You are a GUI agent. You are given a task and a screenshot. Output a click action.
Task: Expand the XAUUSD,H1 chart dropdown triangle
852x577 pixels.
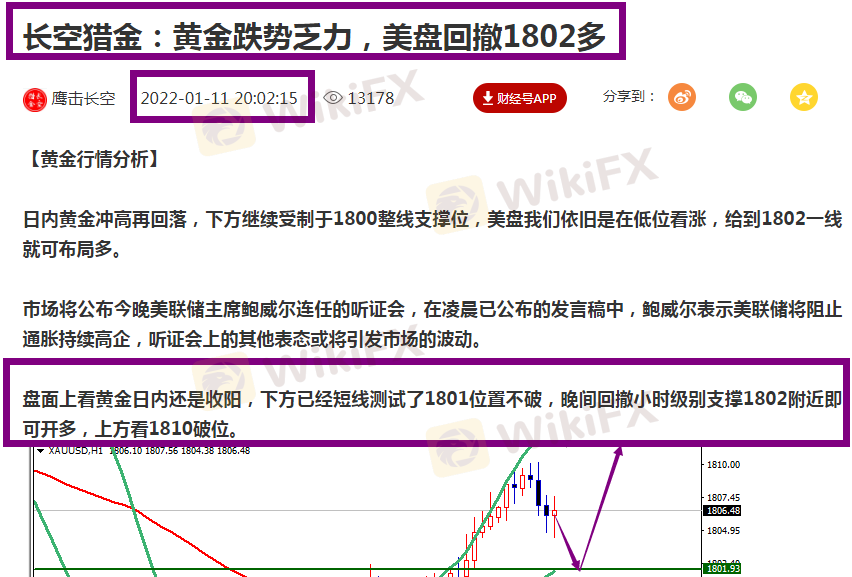pos(41,451)
